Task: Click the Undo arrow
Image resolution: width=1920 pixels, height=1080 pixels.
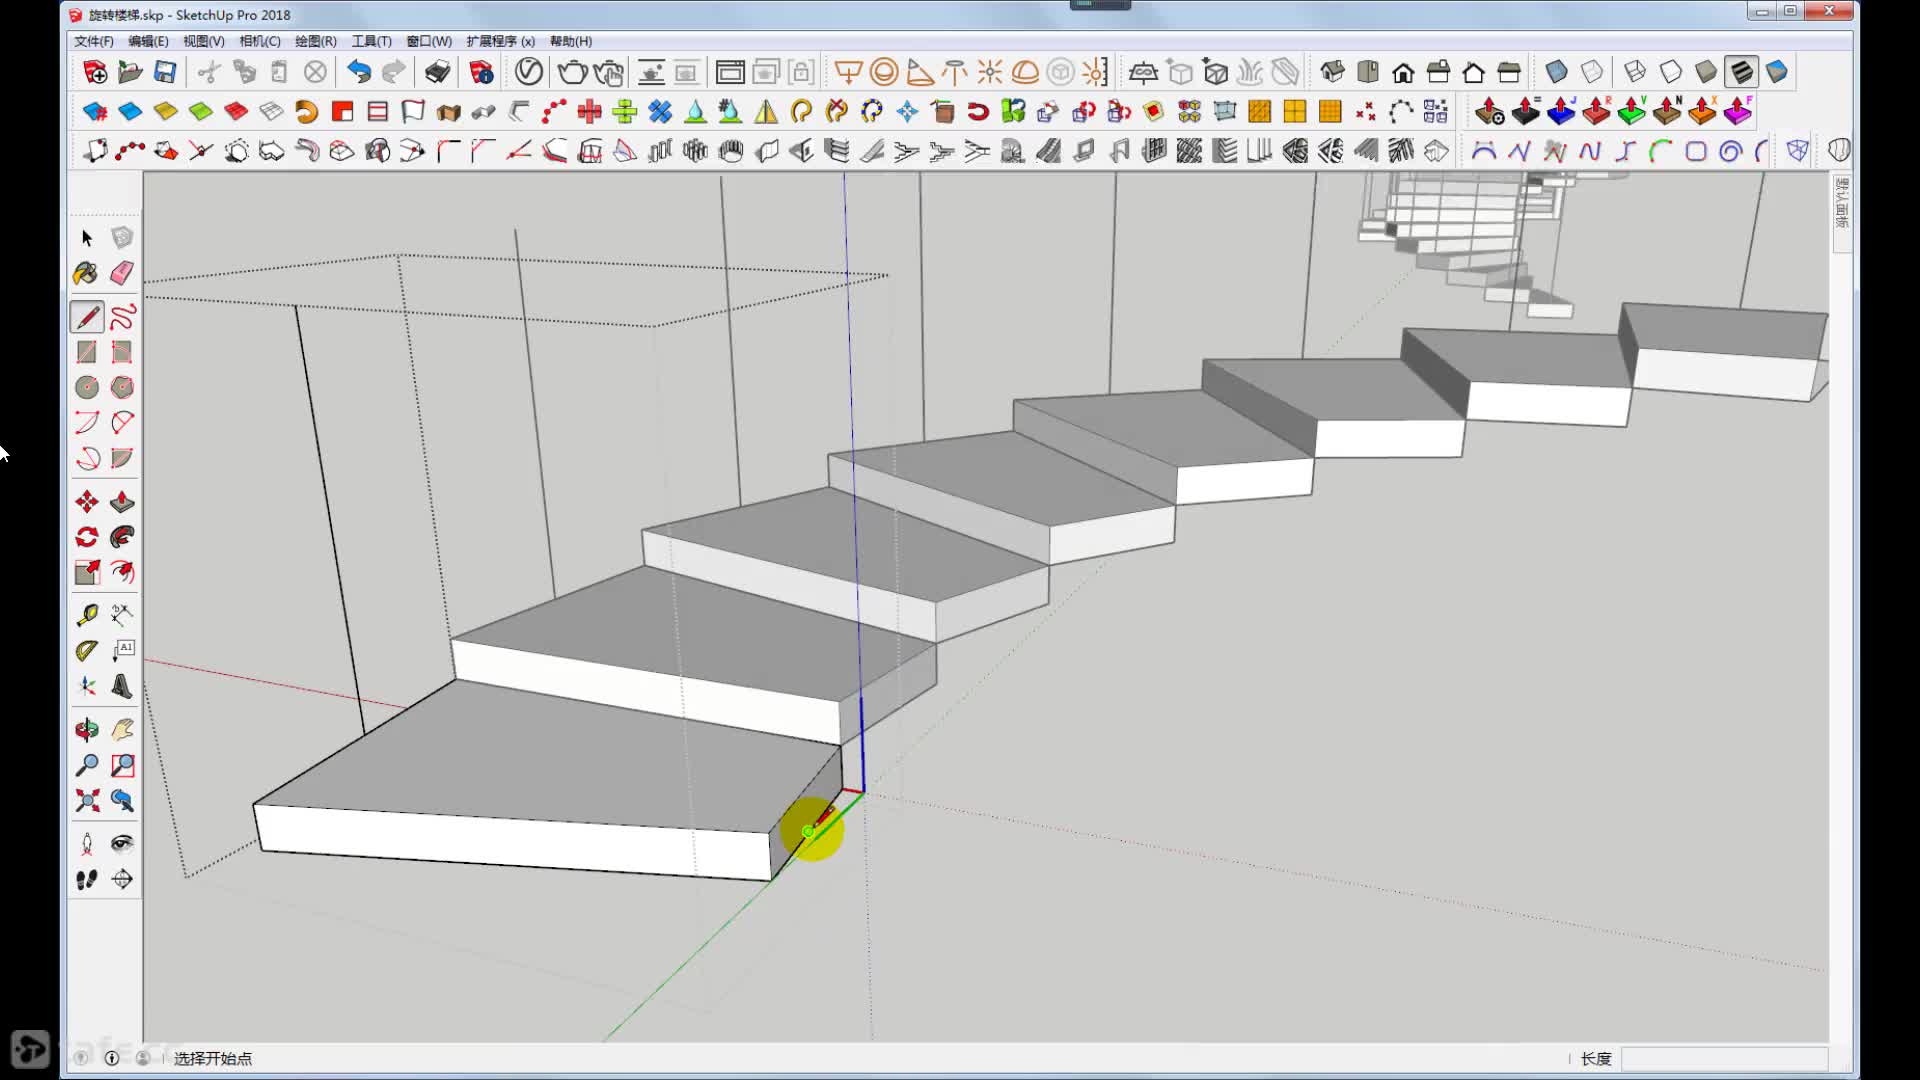Action: coord(358,72)
